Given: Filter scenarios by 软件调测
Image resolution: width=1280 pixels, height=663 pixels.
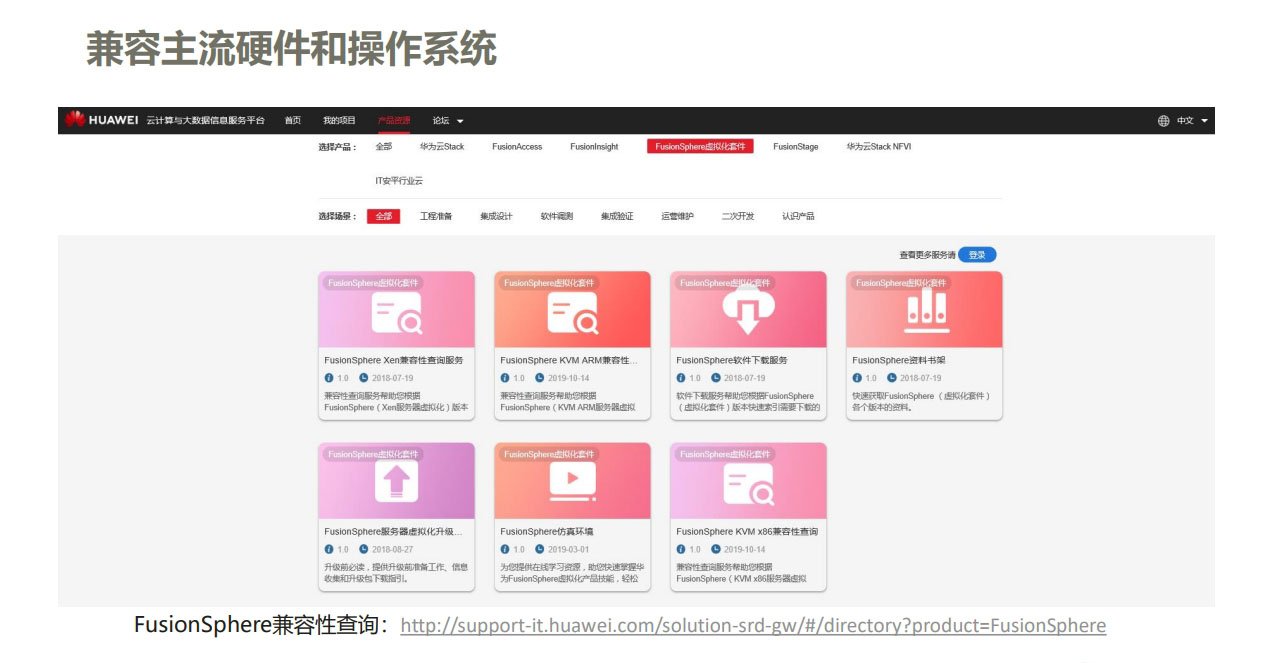Looking at the screenshot, I should point(557,216).
